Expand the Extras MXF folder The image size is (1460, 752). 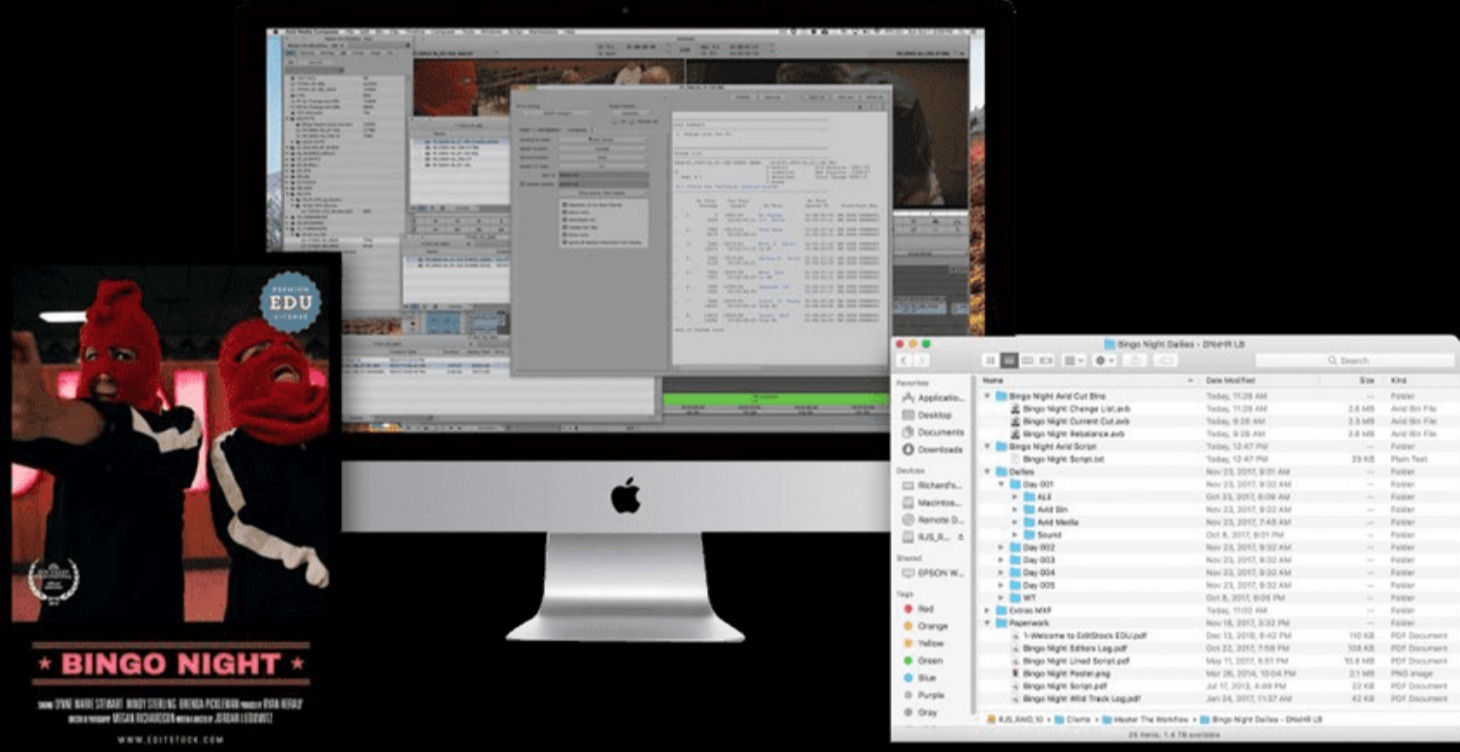click(x=987, y=610)
